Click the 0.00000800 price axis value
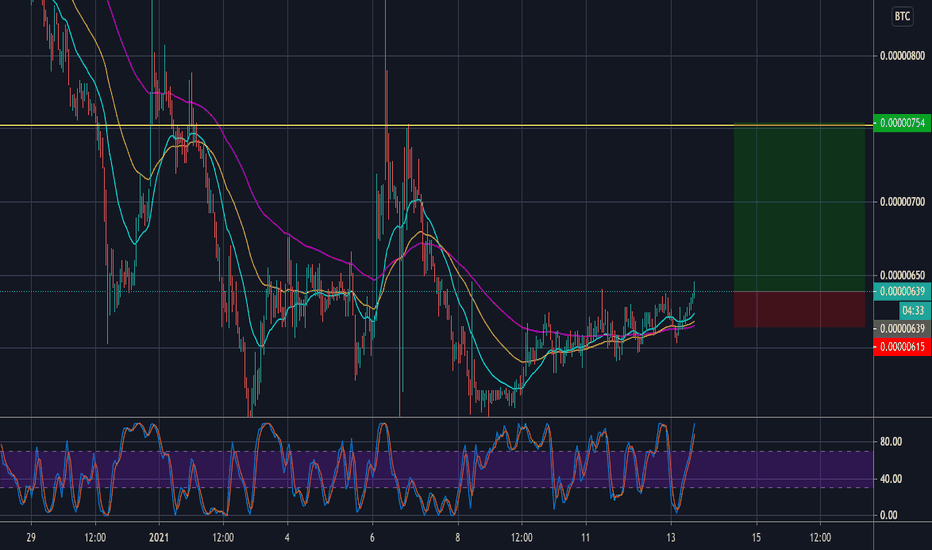Viewport: 932px width, 550px height. 902,56
